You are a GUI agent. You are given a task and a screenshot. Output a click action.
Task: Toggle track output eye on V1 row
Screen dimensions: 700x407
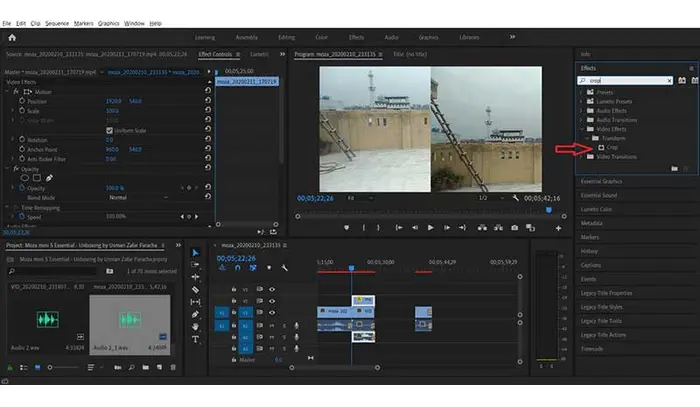272,312
